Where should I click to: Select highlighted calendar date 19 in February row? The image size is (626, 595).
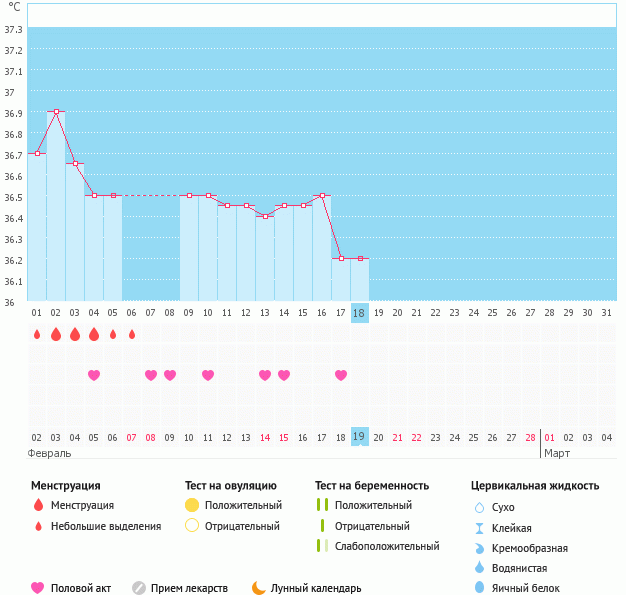pyautogui.click(x=360, y=436)
